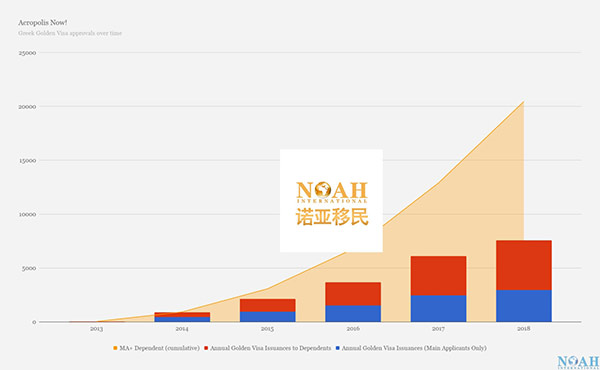The width and height of the screenshot is (600, 370).
Task: Select the 2015 red dependents bar
Action: [x=267, y=305]
